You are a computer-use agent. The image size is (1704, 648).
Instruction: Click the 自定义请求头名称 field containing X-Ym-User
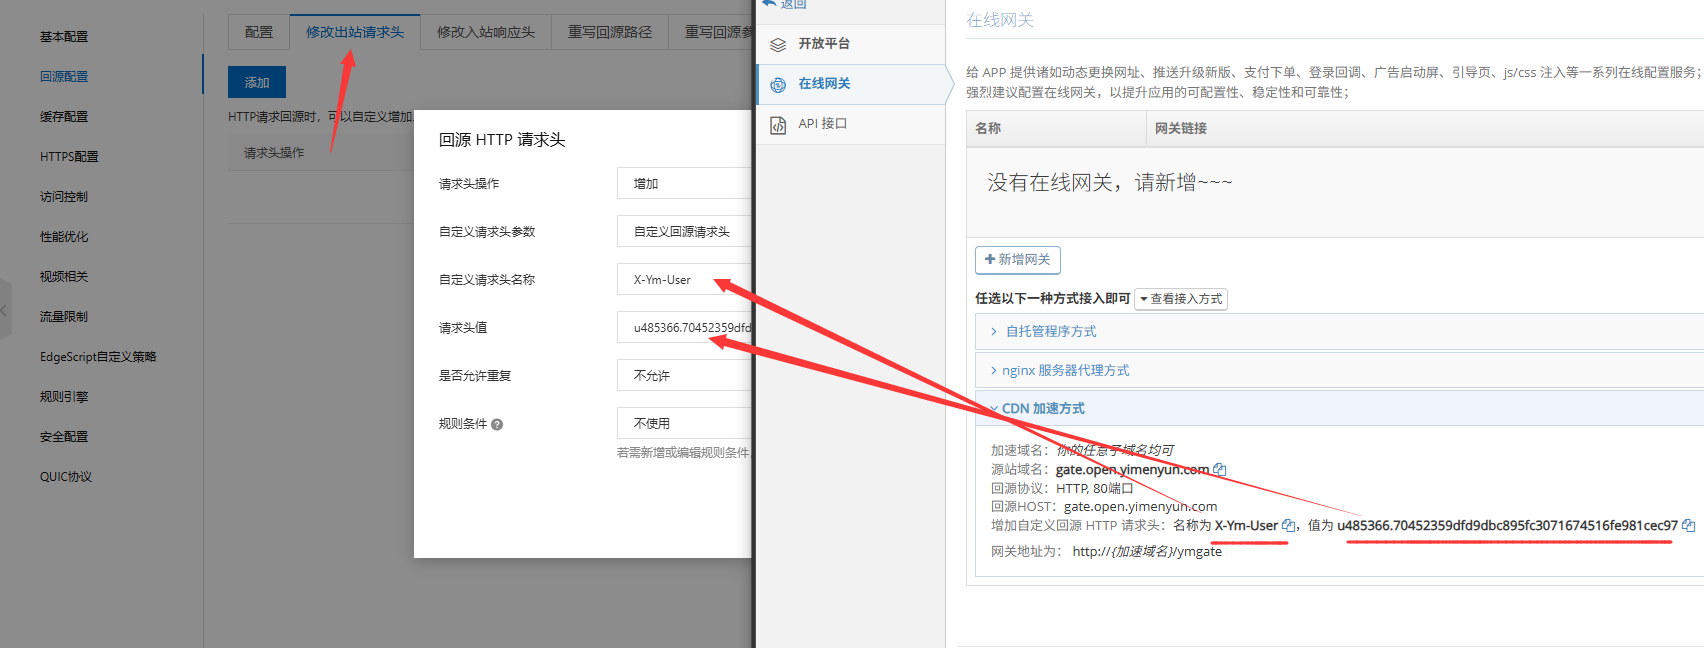684,280
